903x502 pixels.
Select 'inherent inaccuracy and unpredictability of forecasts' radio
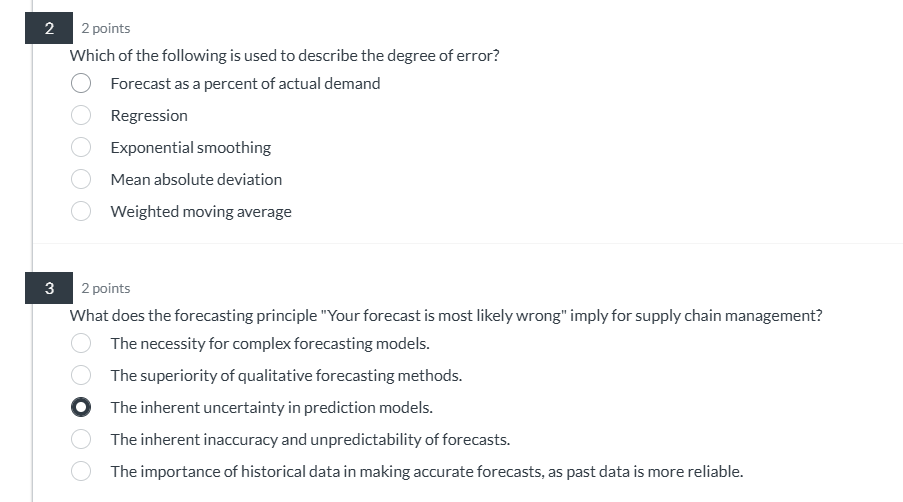[81, 439]
